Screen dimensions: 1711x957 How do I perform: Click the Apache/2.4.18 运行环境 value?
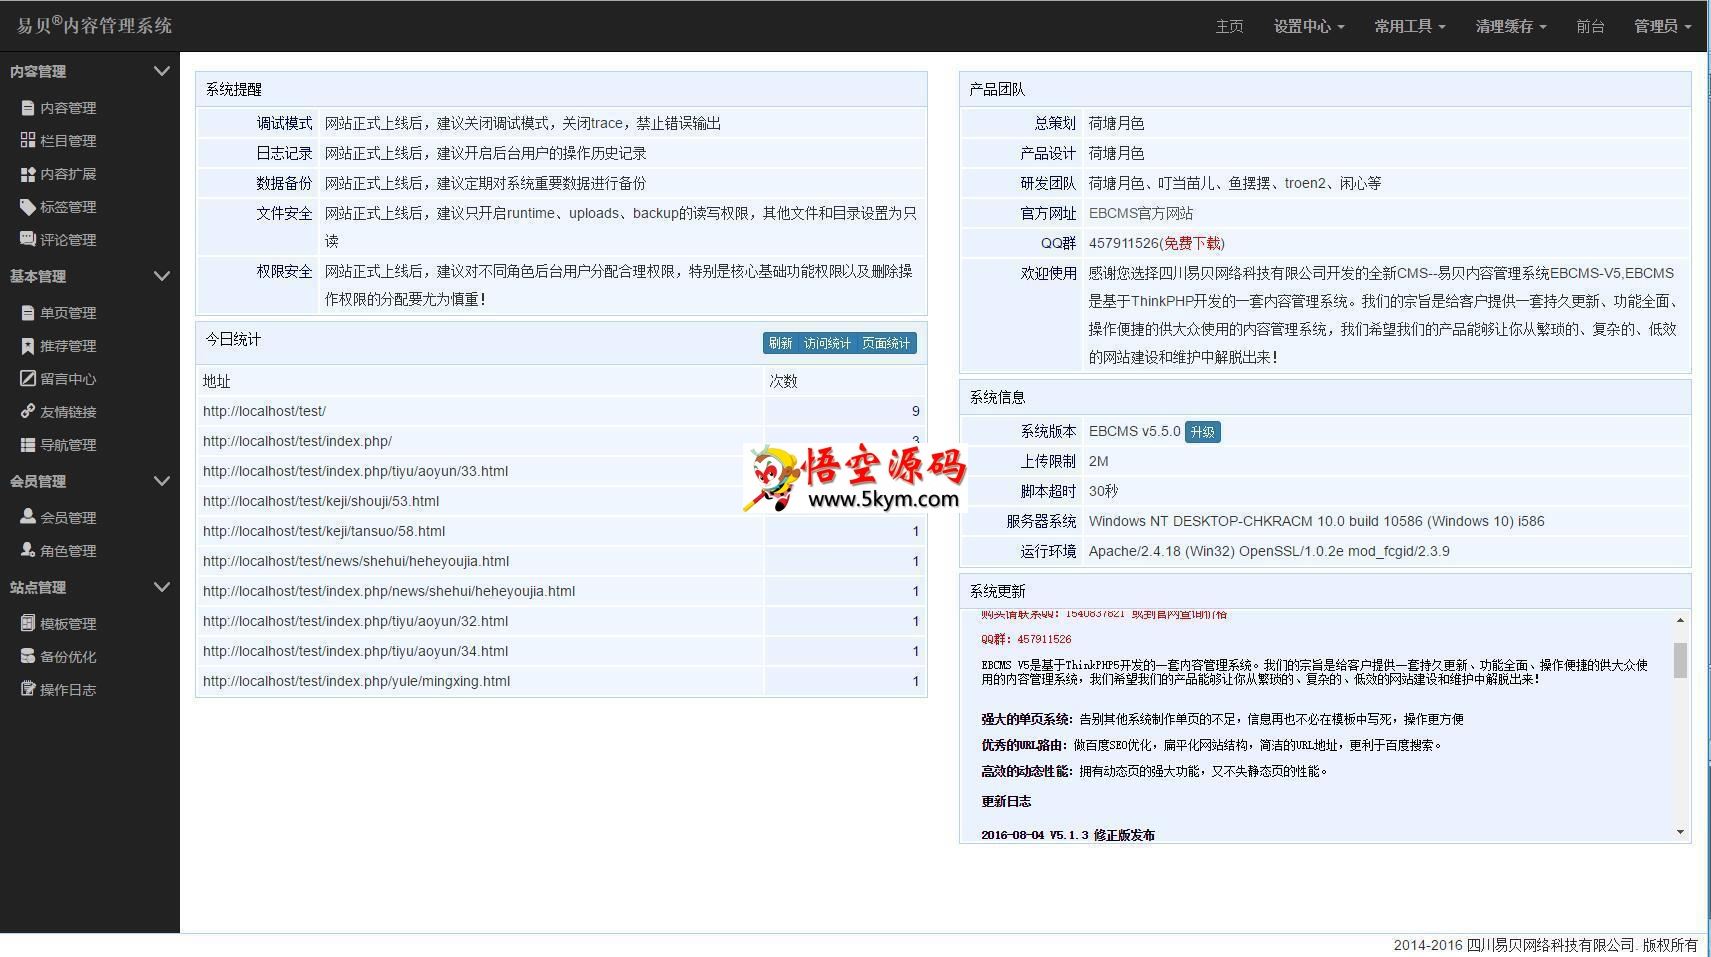(1269, 551)
